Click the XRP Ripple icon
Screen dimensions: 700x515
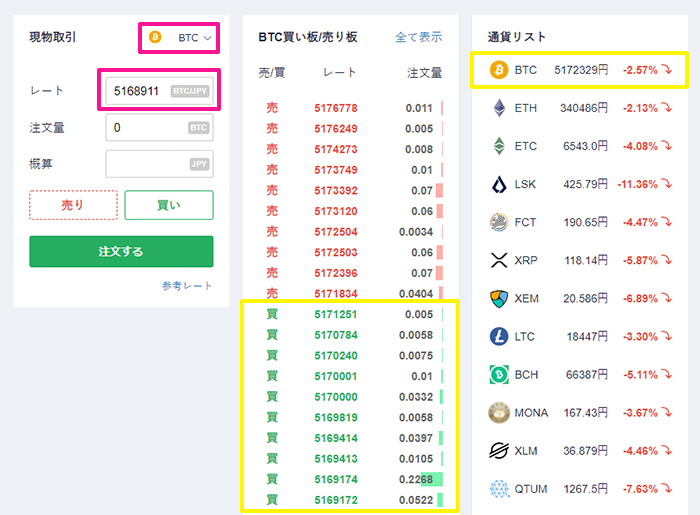click(499, 260)
